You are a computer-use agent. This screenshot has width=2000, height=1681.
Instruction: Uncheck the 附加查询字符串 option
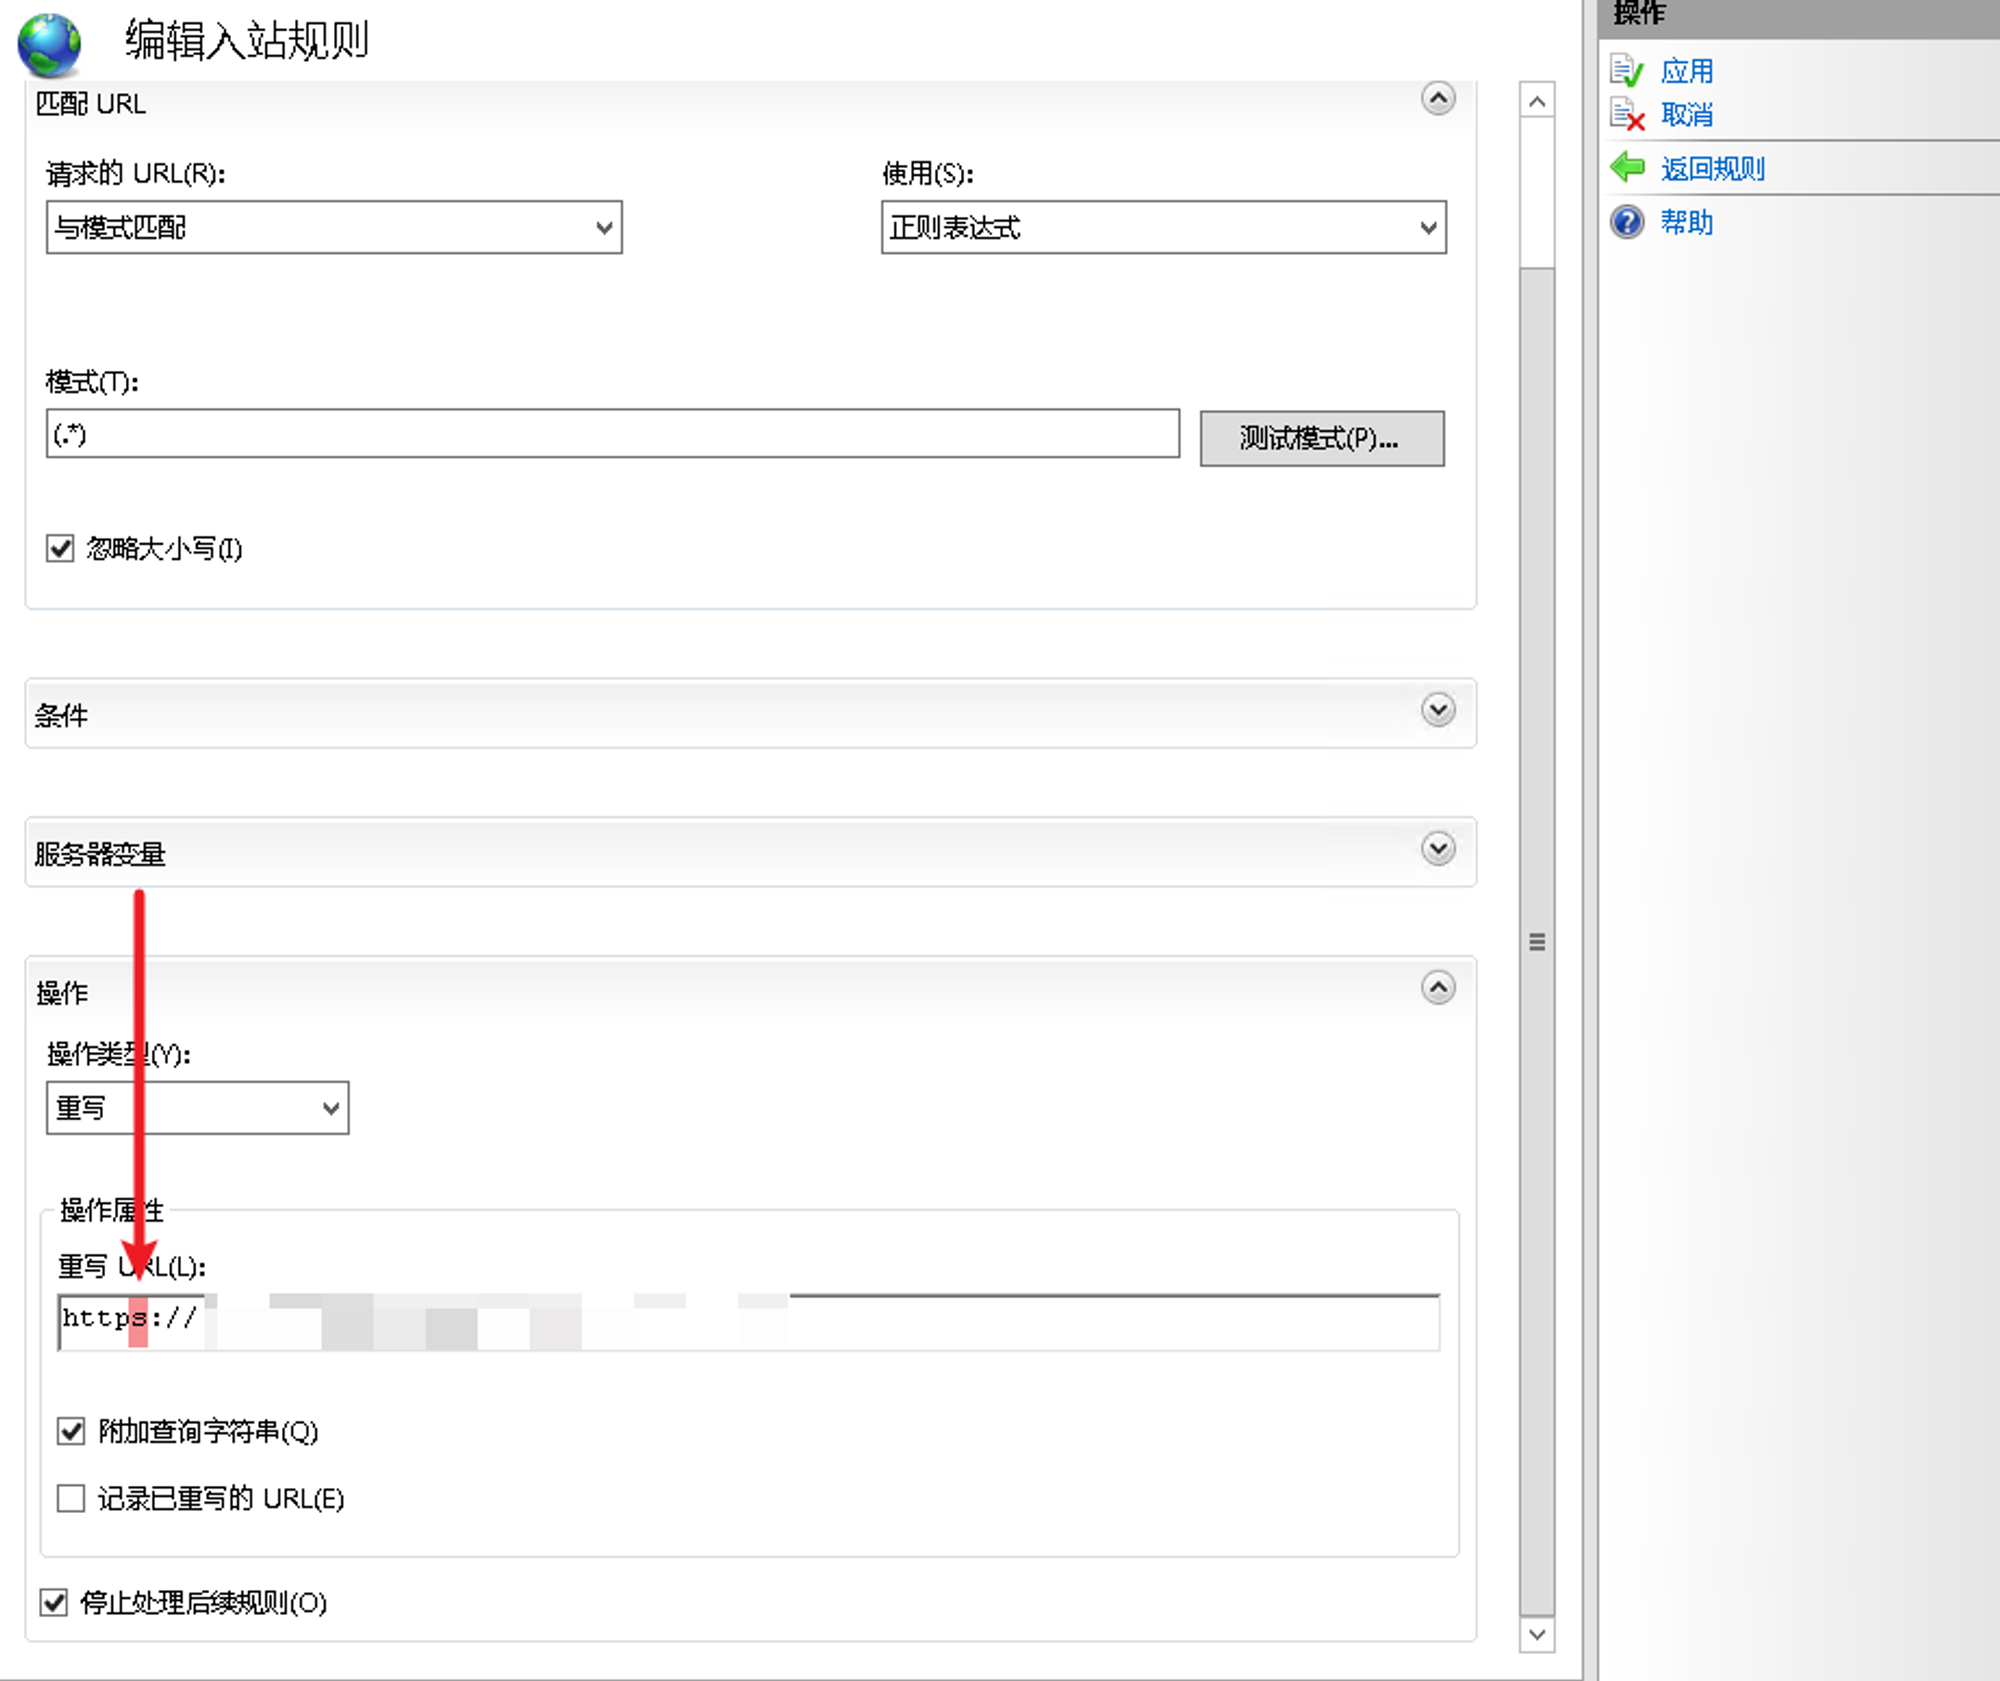[x=71, y=1431]
